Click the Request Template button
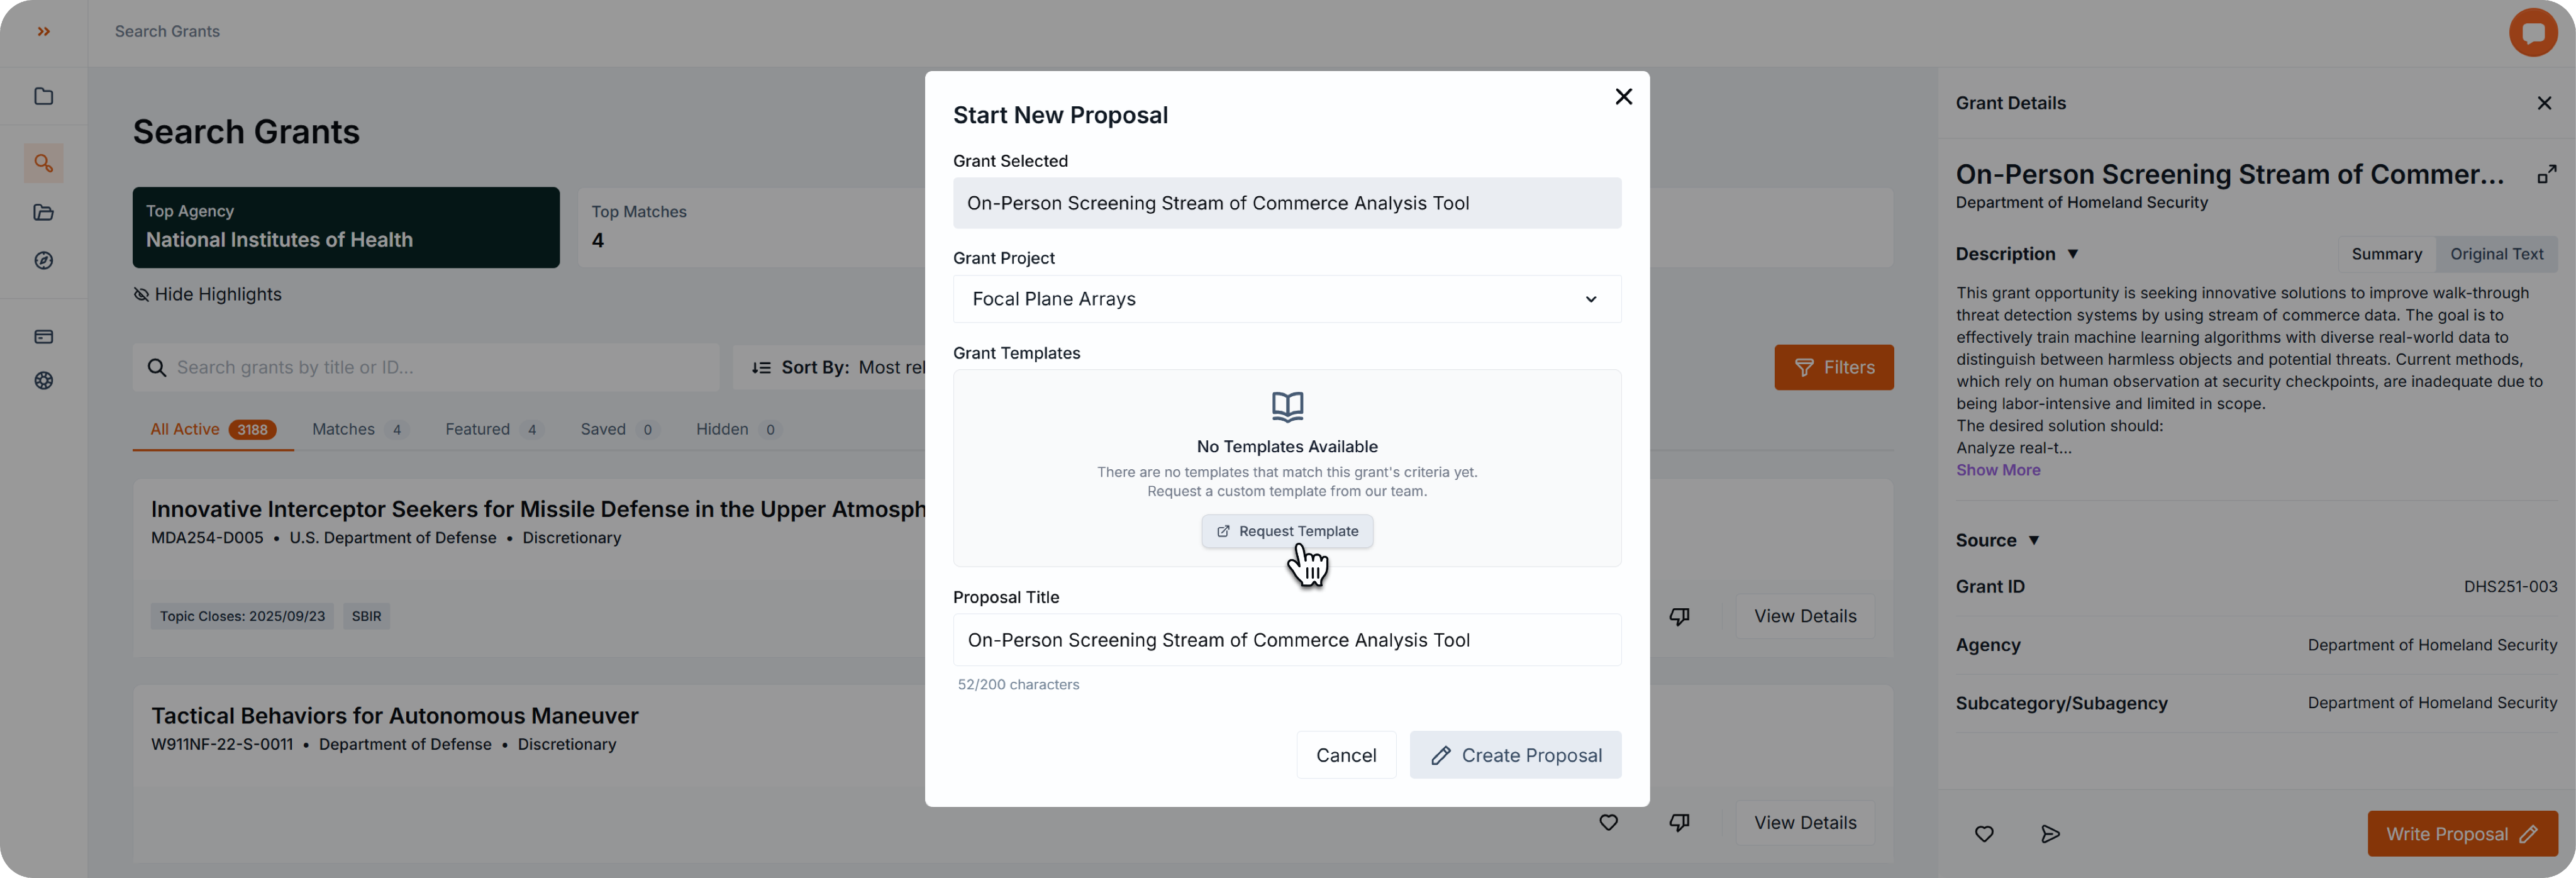The width and height of the screenshot is (2576, 878). (1286, 531)
